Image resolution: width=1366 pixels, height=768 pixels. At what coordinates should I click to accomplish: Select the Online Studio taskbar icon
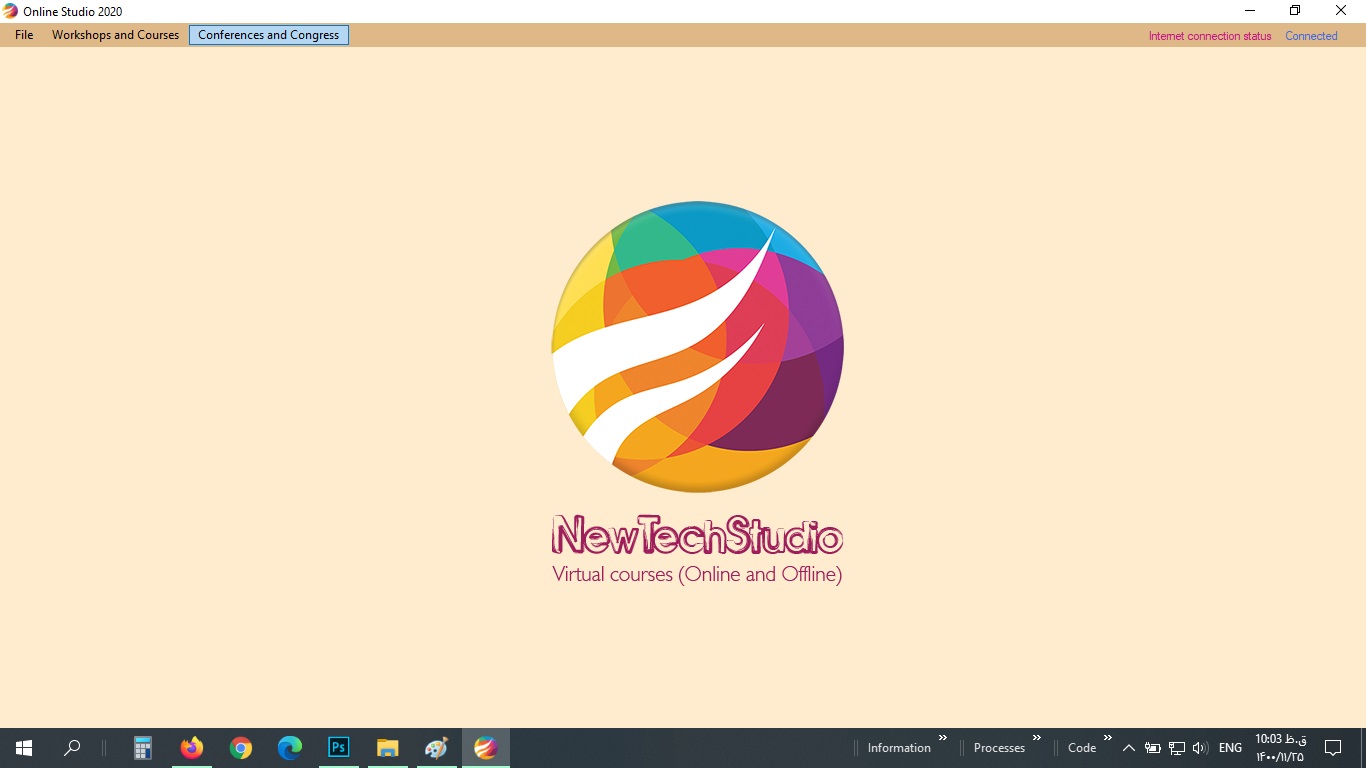(485, 748)
